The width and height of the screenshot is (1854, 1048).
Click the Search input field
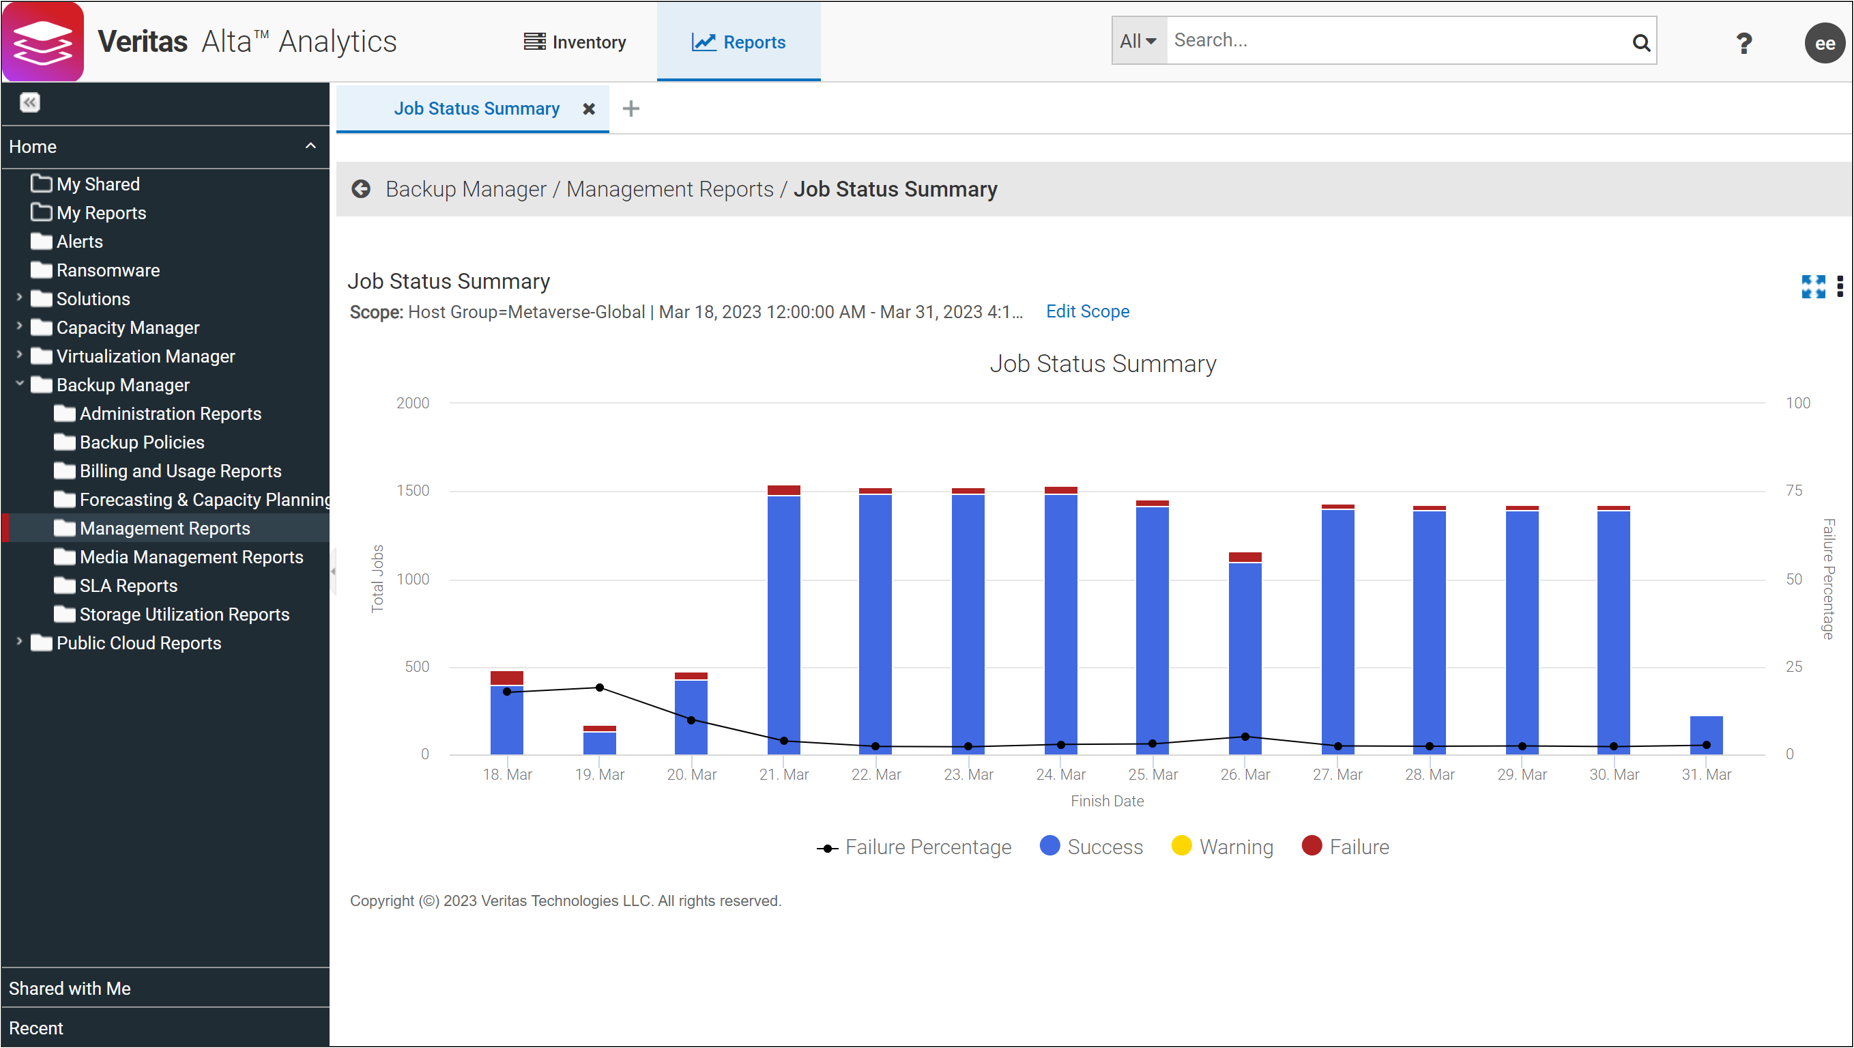tap(1396, 41)
